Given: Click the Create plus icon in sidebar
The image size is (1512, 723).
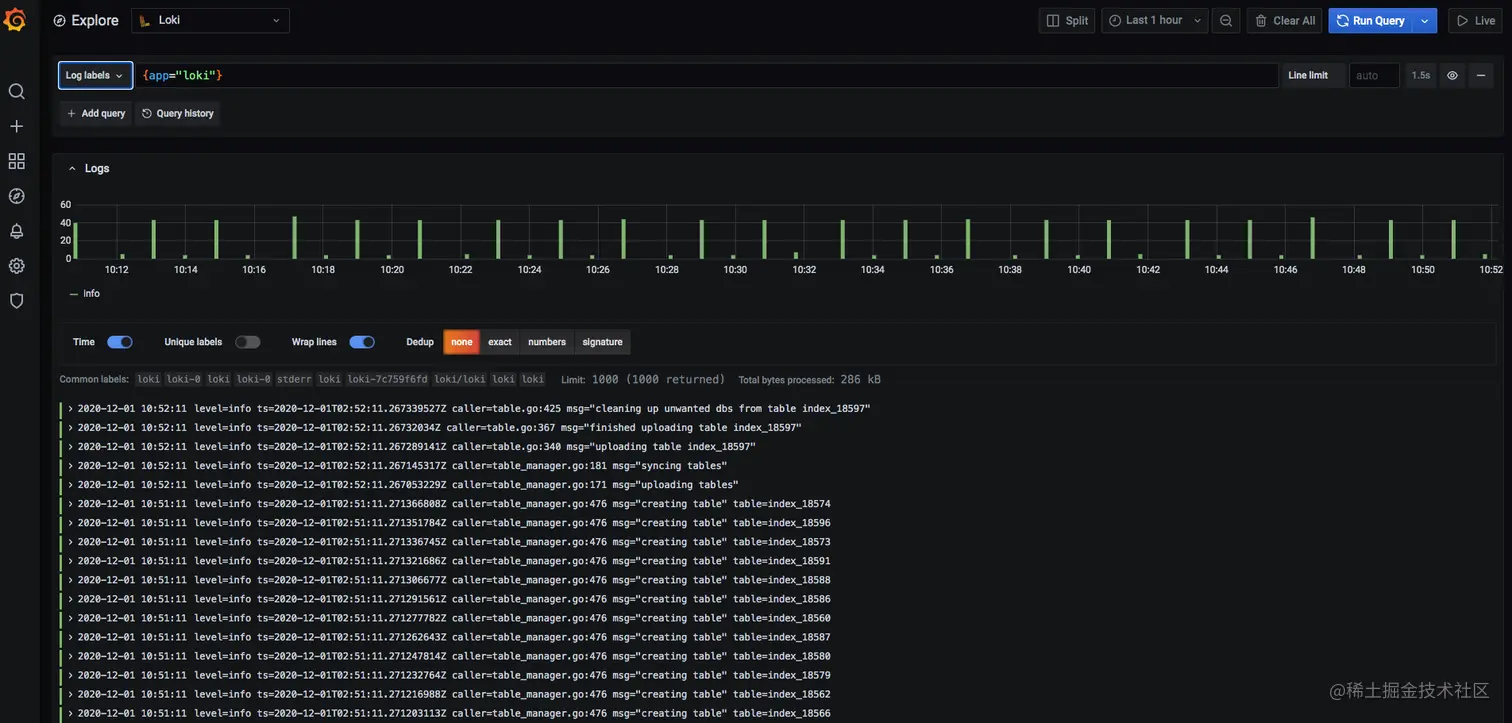Looking at the screenshot, I should click(x=16, y=126).
